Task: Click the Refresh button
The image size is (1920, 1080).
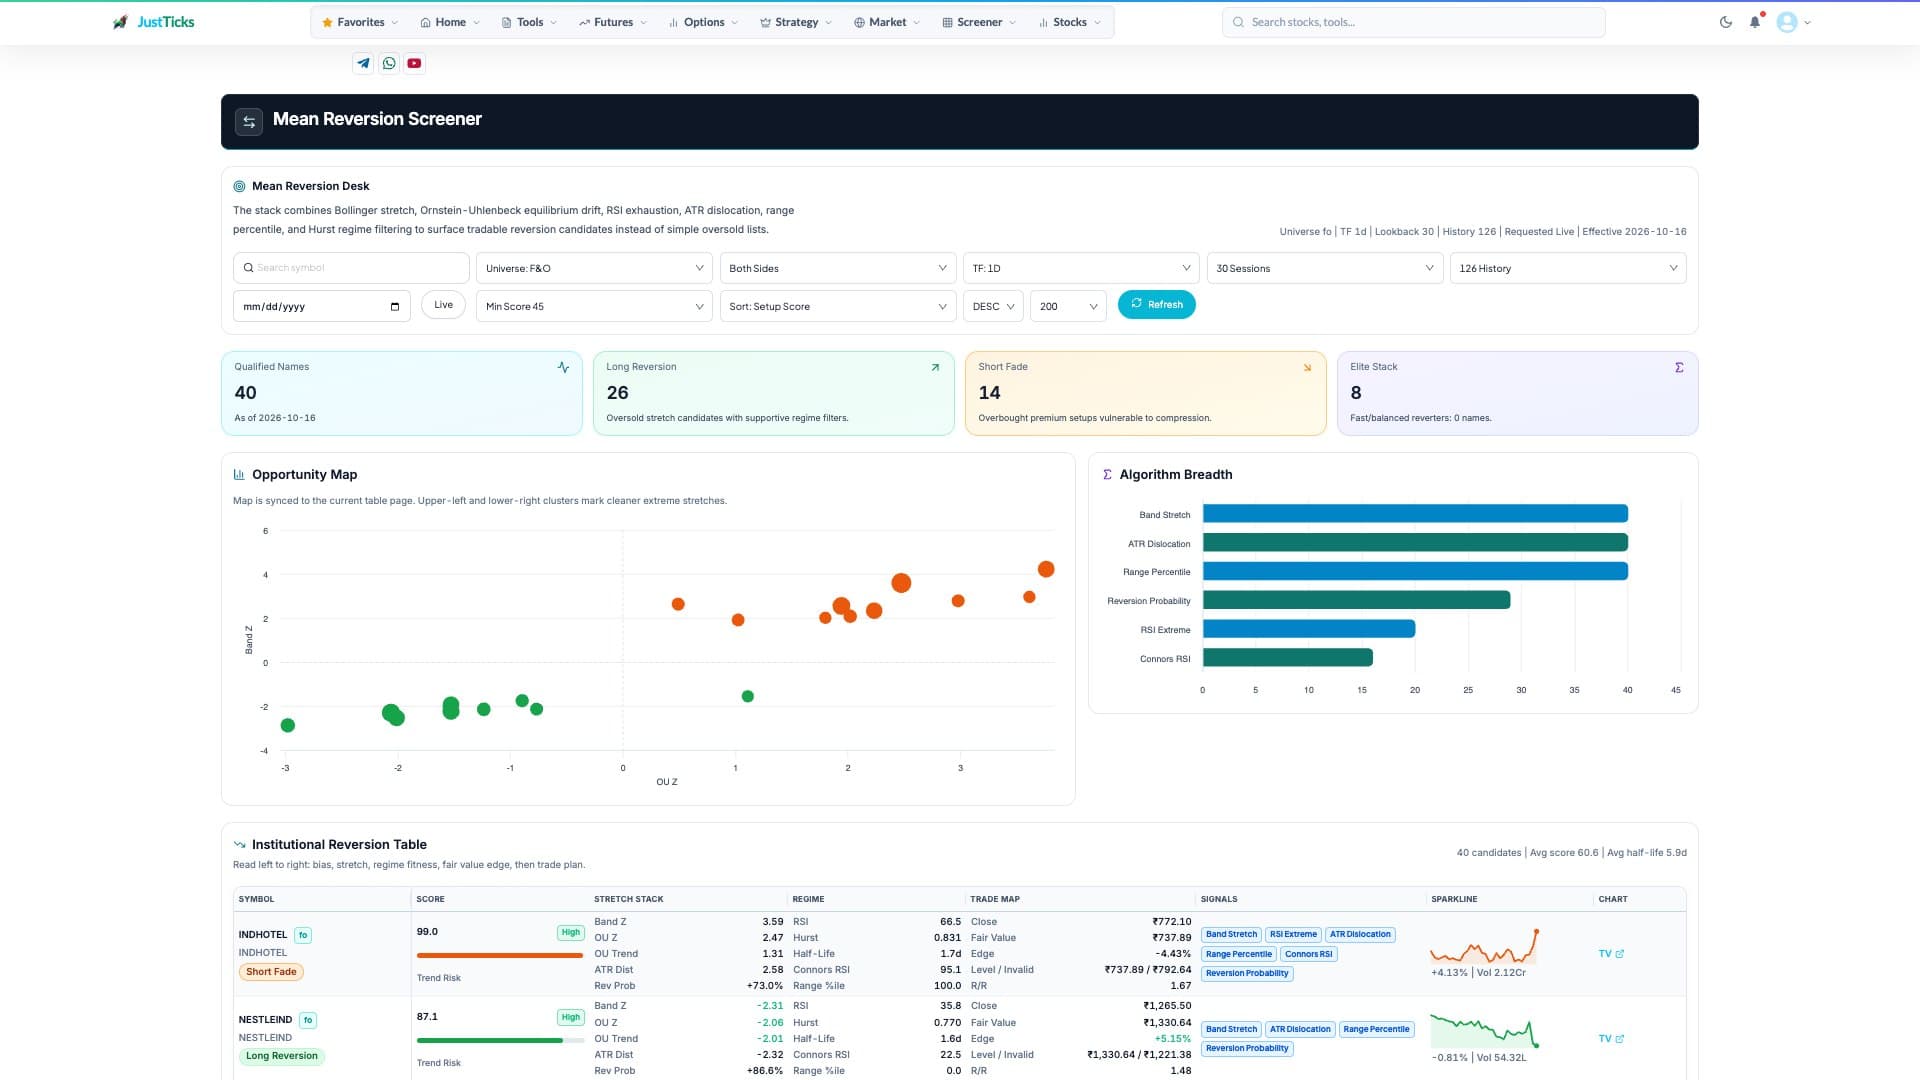Action: pos(1156,305)
